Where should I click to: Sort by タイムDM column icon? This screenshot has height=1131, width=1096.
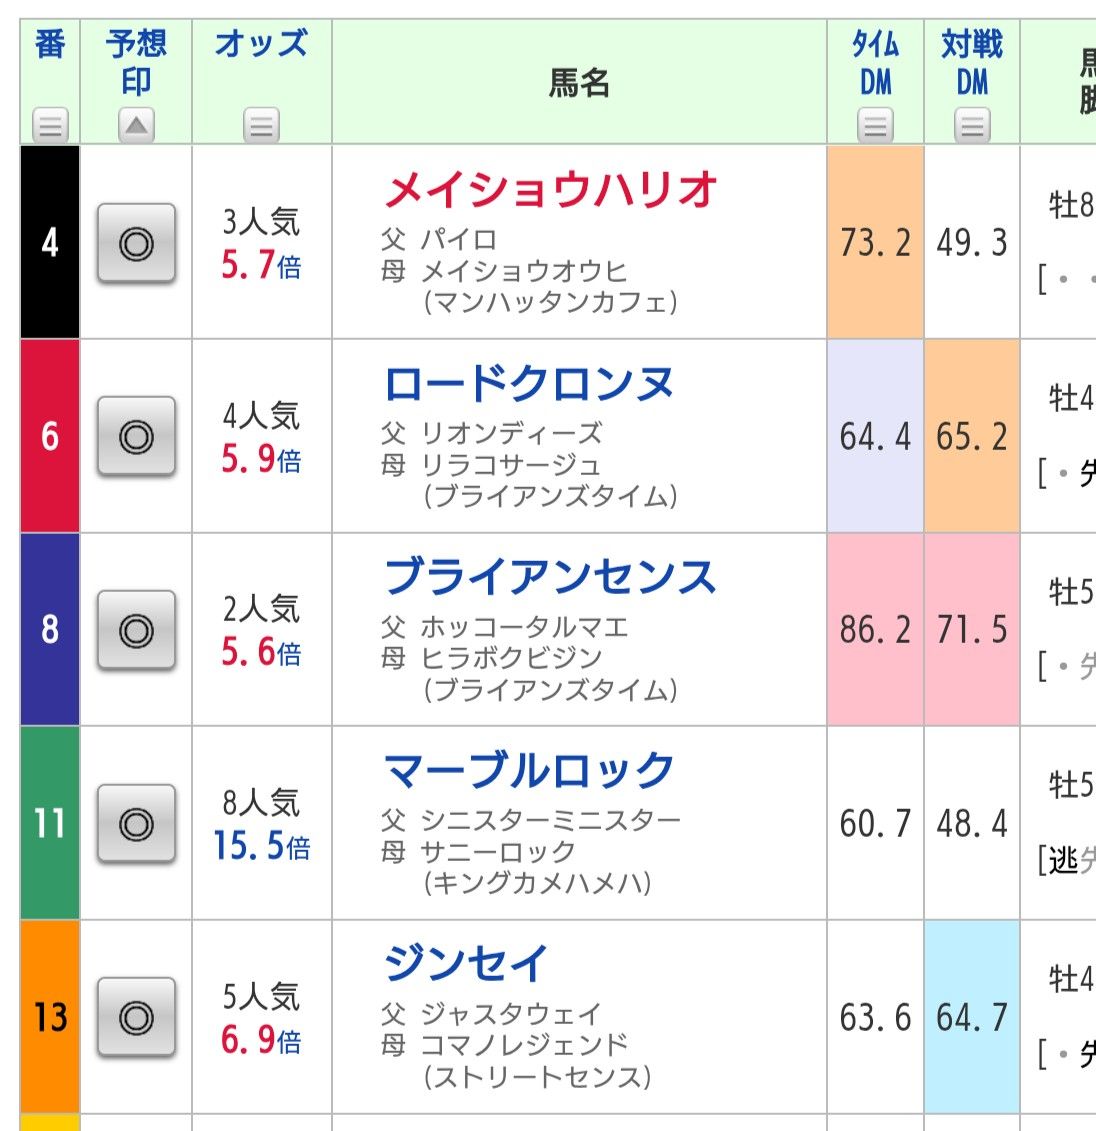click(875, 126)
